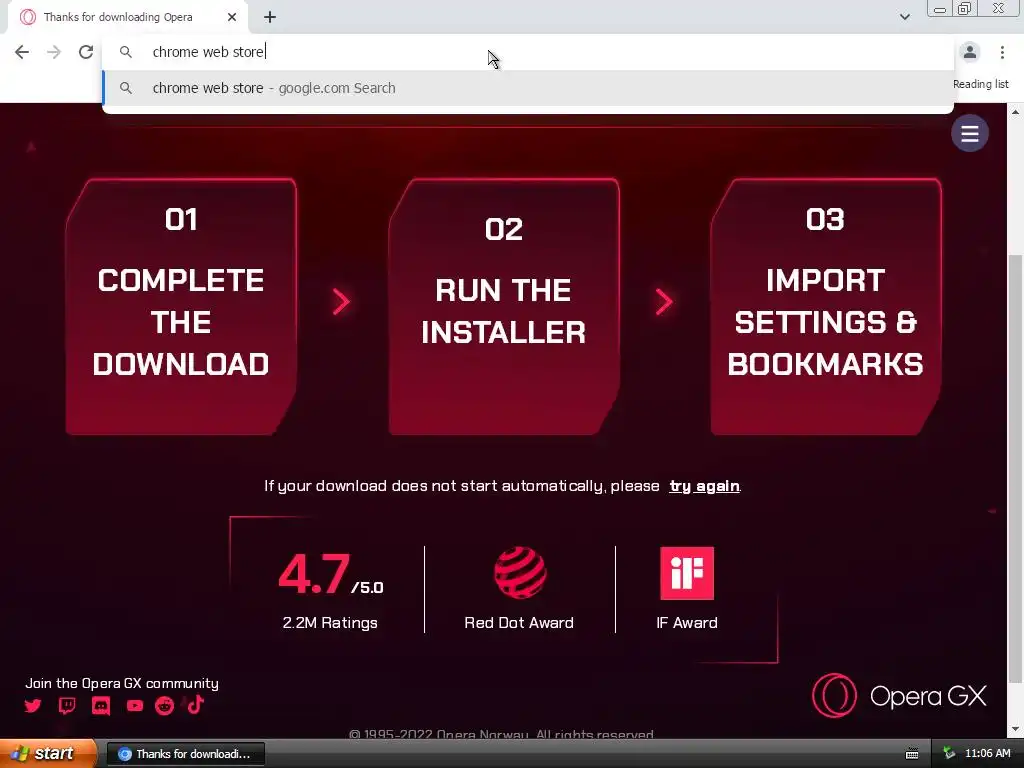Open the Windows start menu
Image resolution: width=1024 pixels, height=768 pixels.
click(x=48, y=754)
